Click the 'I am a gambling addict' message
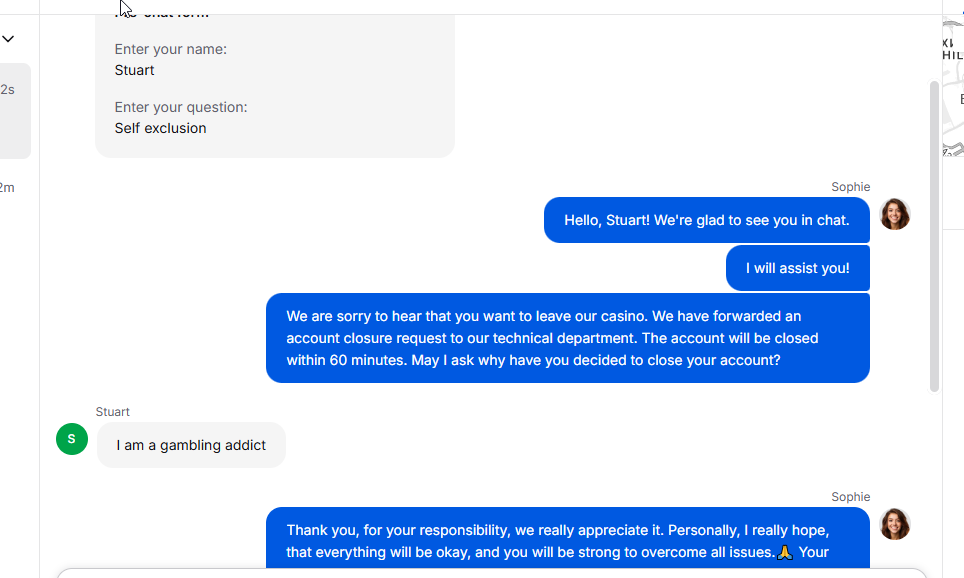This screenshot has height=578, width=964. pos(191,445)
